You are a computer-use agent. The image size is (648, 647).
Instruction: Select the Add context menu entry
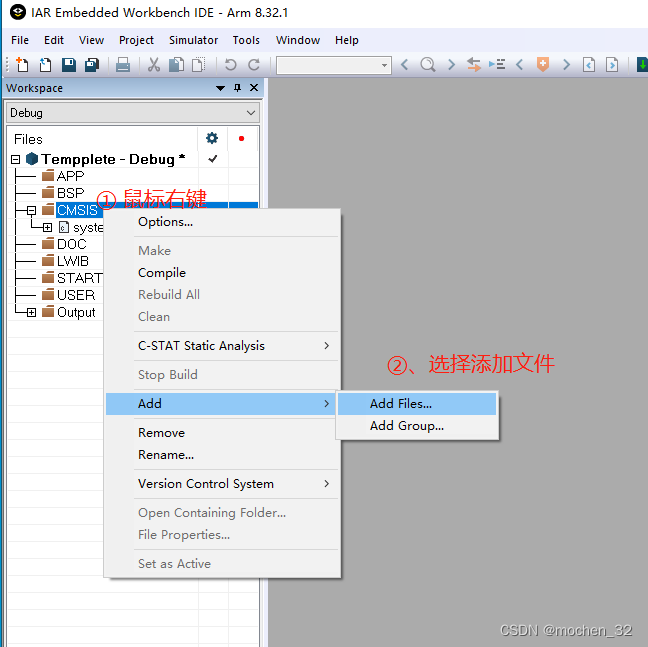pyautogui.click(x=220, y=404)
